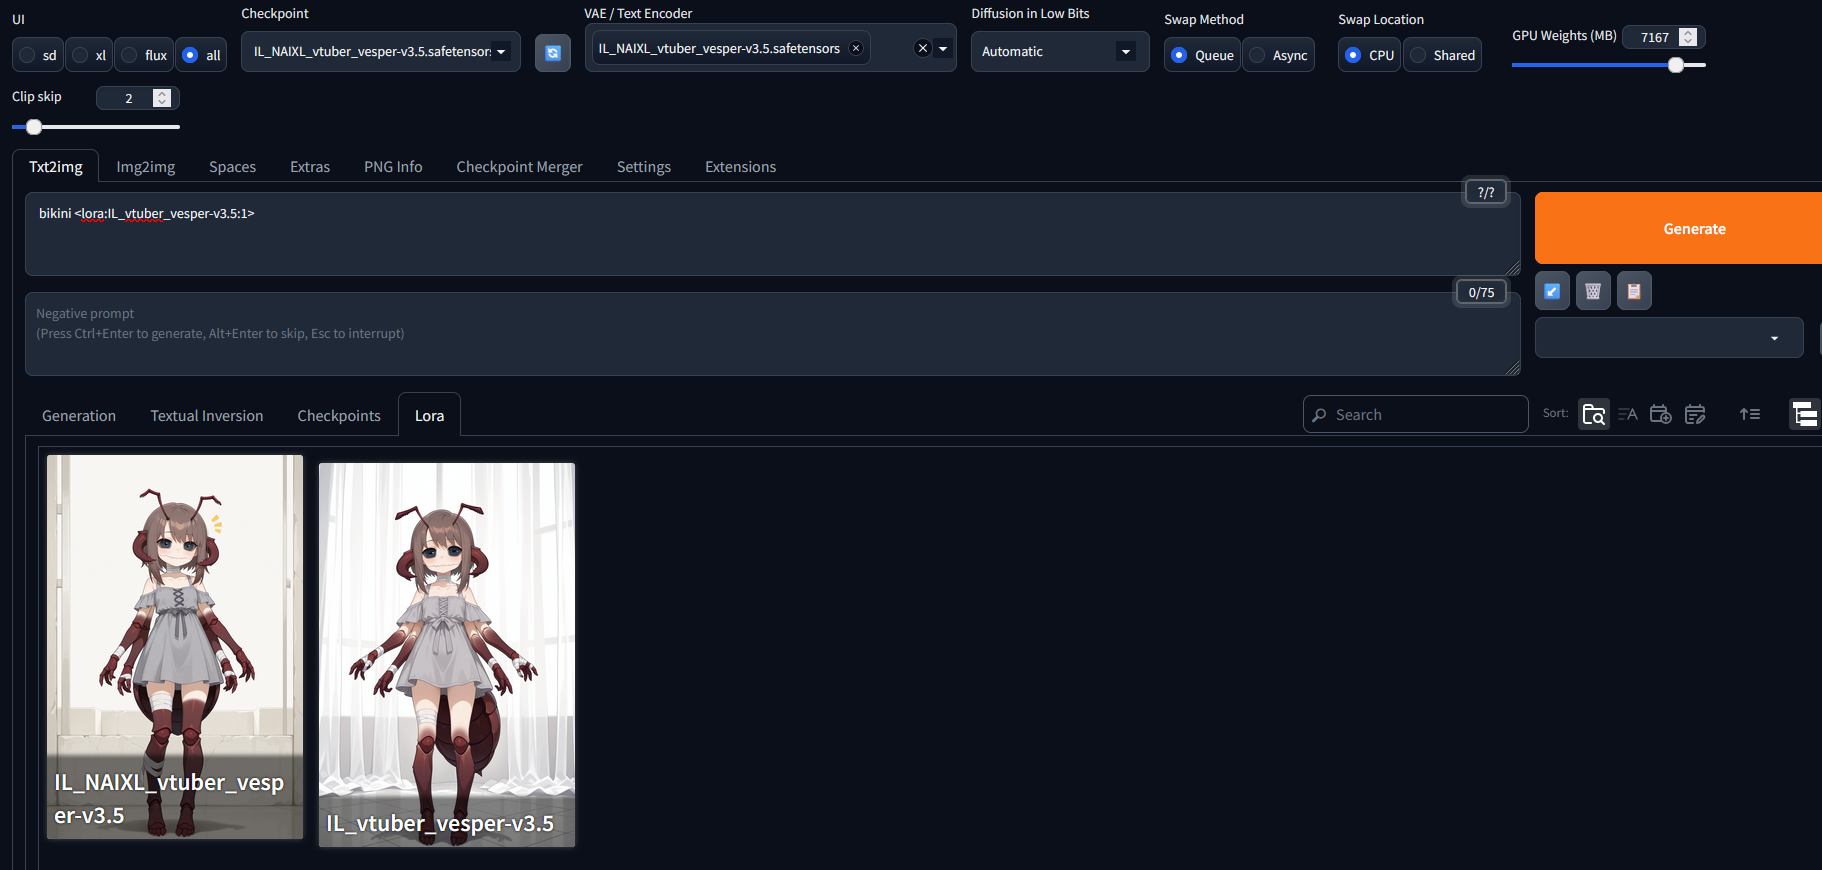This screenshot has width=1822, height=870.
Task: Select the flux UI preset
Action: (x=144, y=55)
